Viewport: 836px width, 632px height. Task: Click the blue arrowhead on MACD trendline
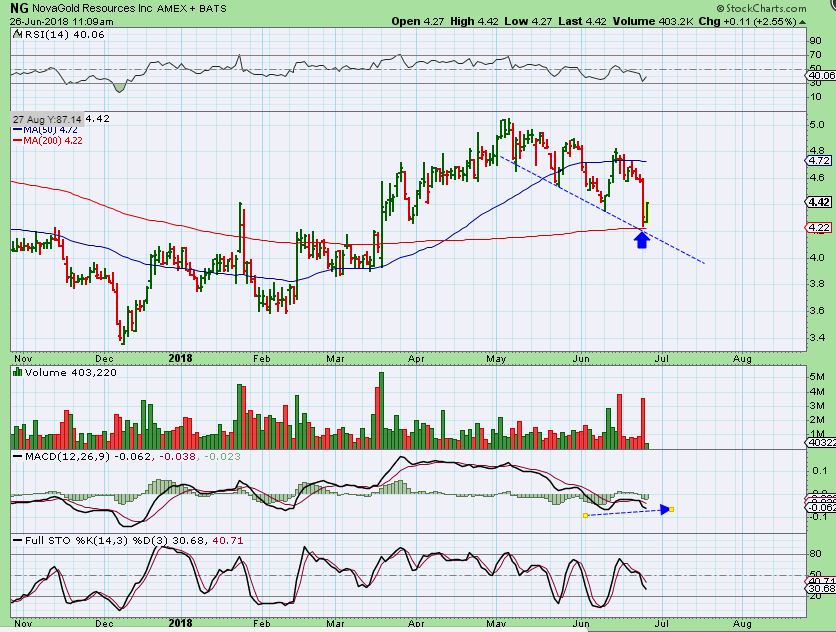coord(662,510)
